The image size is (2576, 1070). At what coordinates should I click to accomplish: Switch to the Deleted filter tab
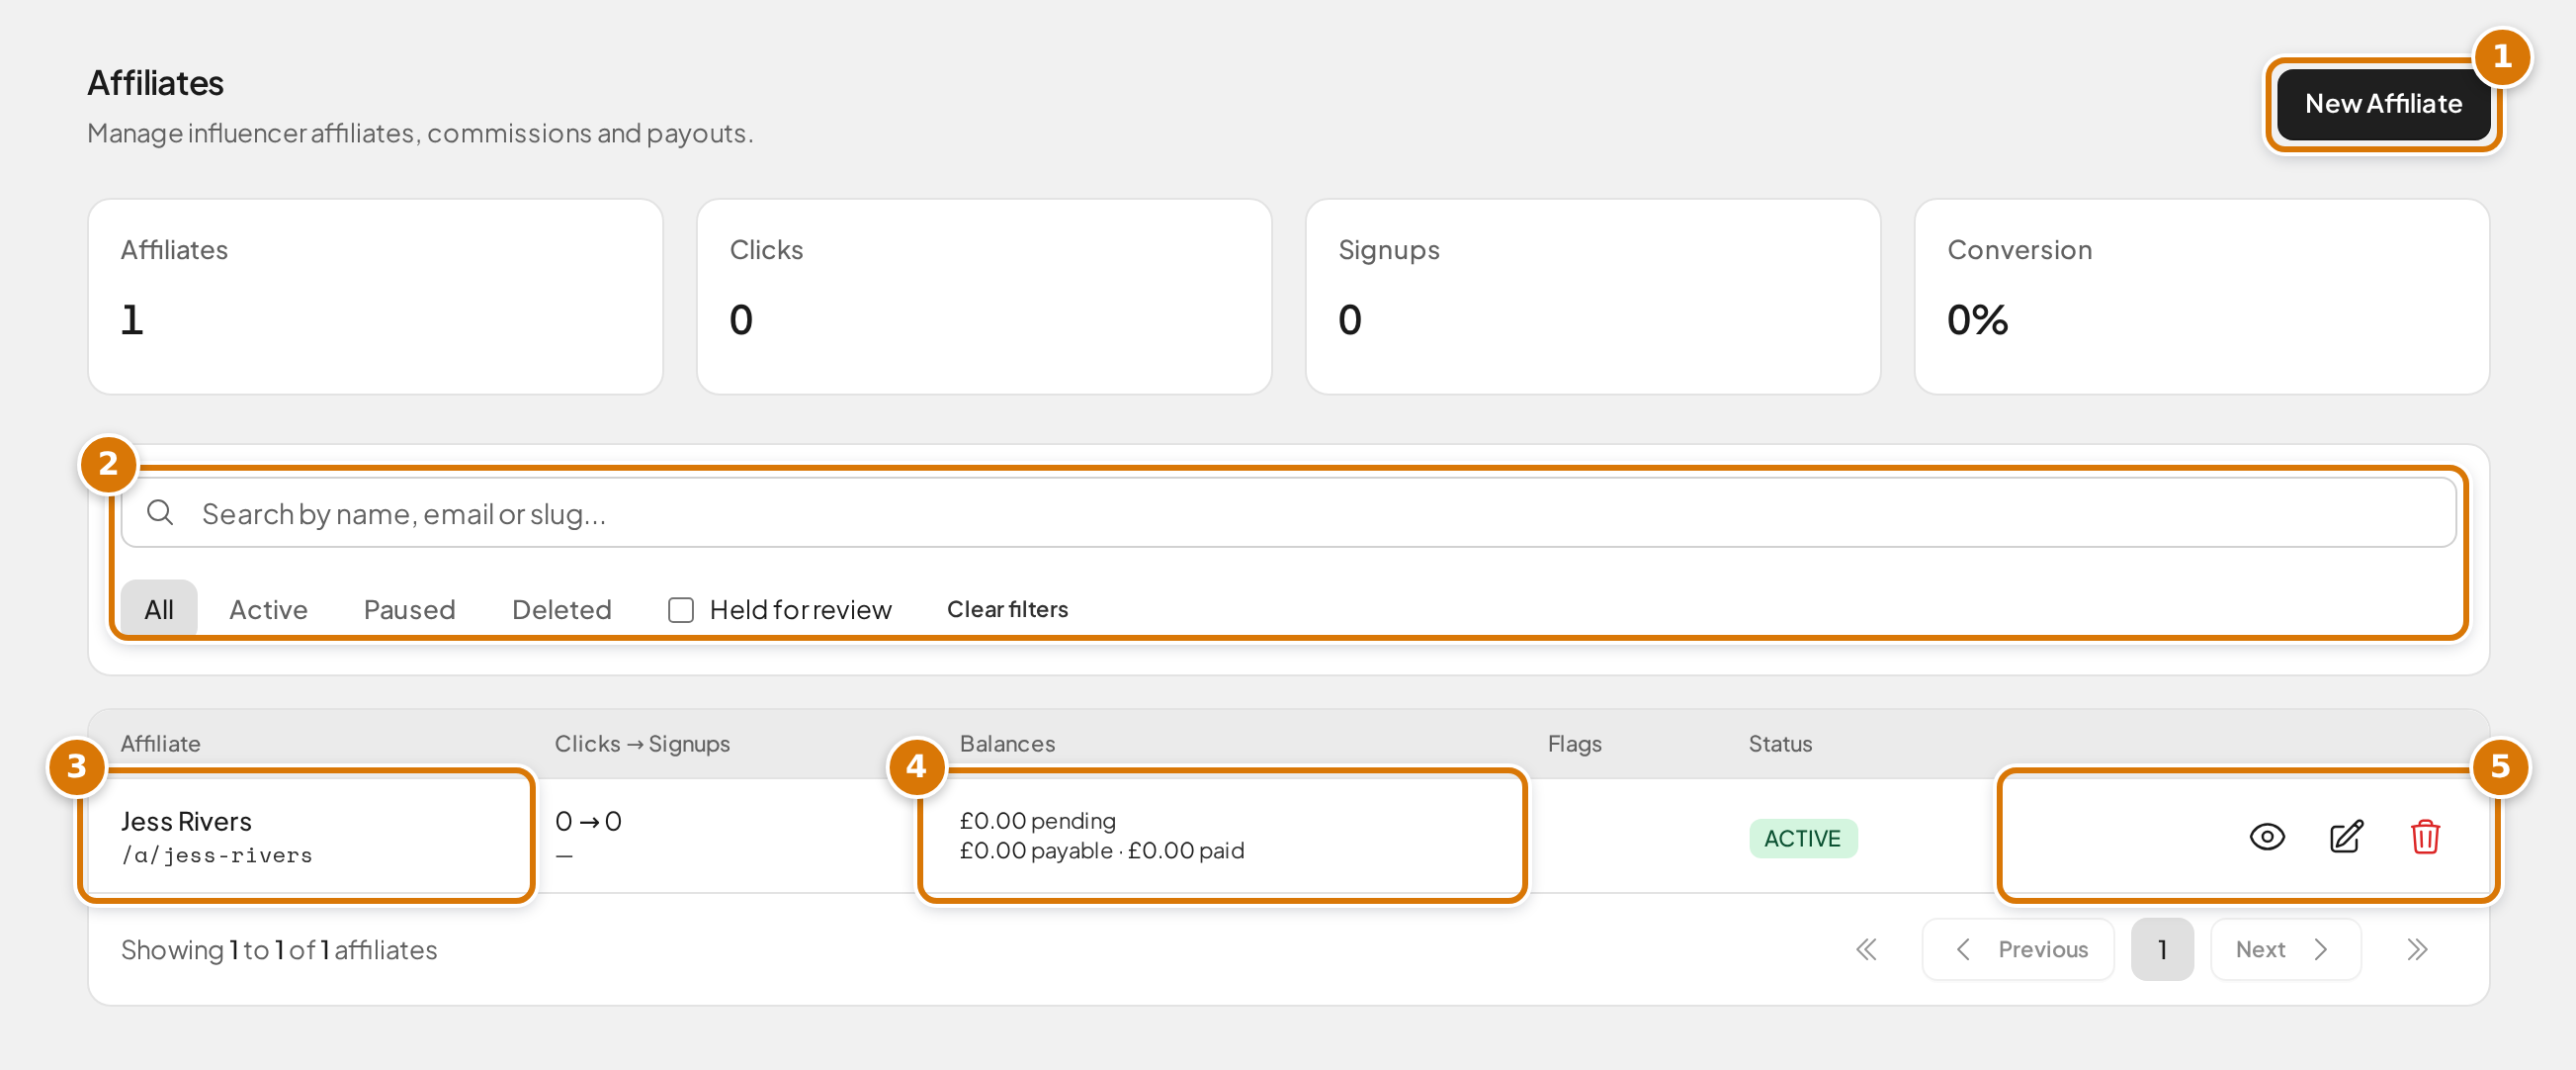[561, 609]
